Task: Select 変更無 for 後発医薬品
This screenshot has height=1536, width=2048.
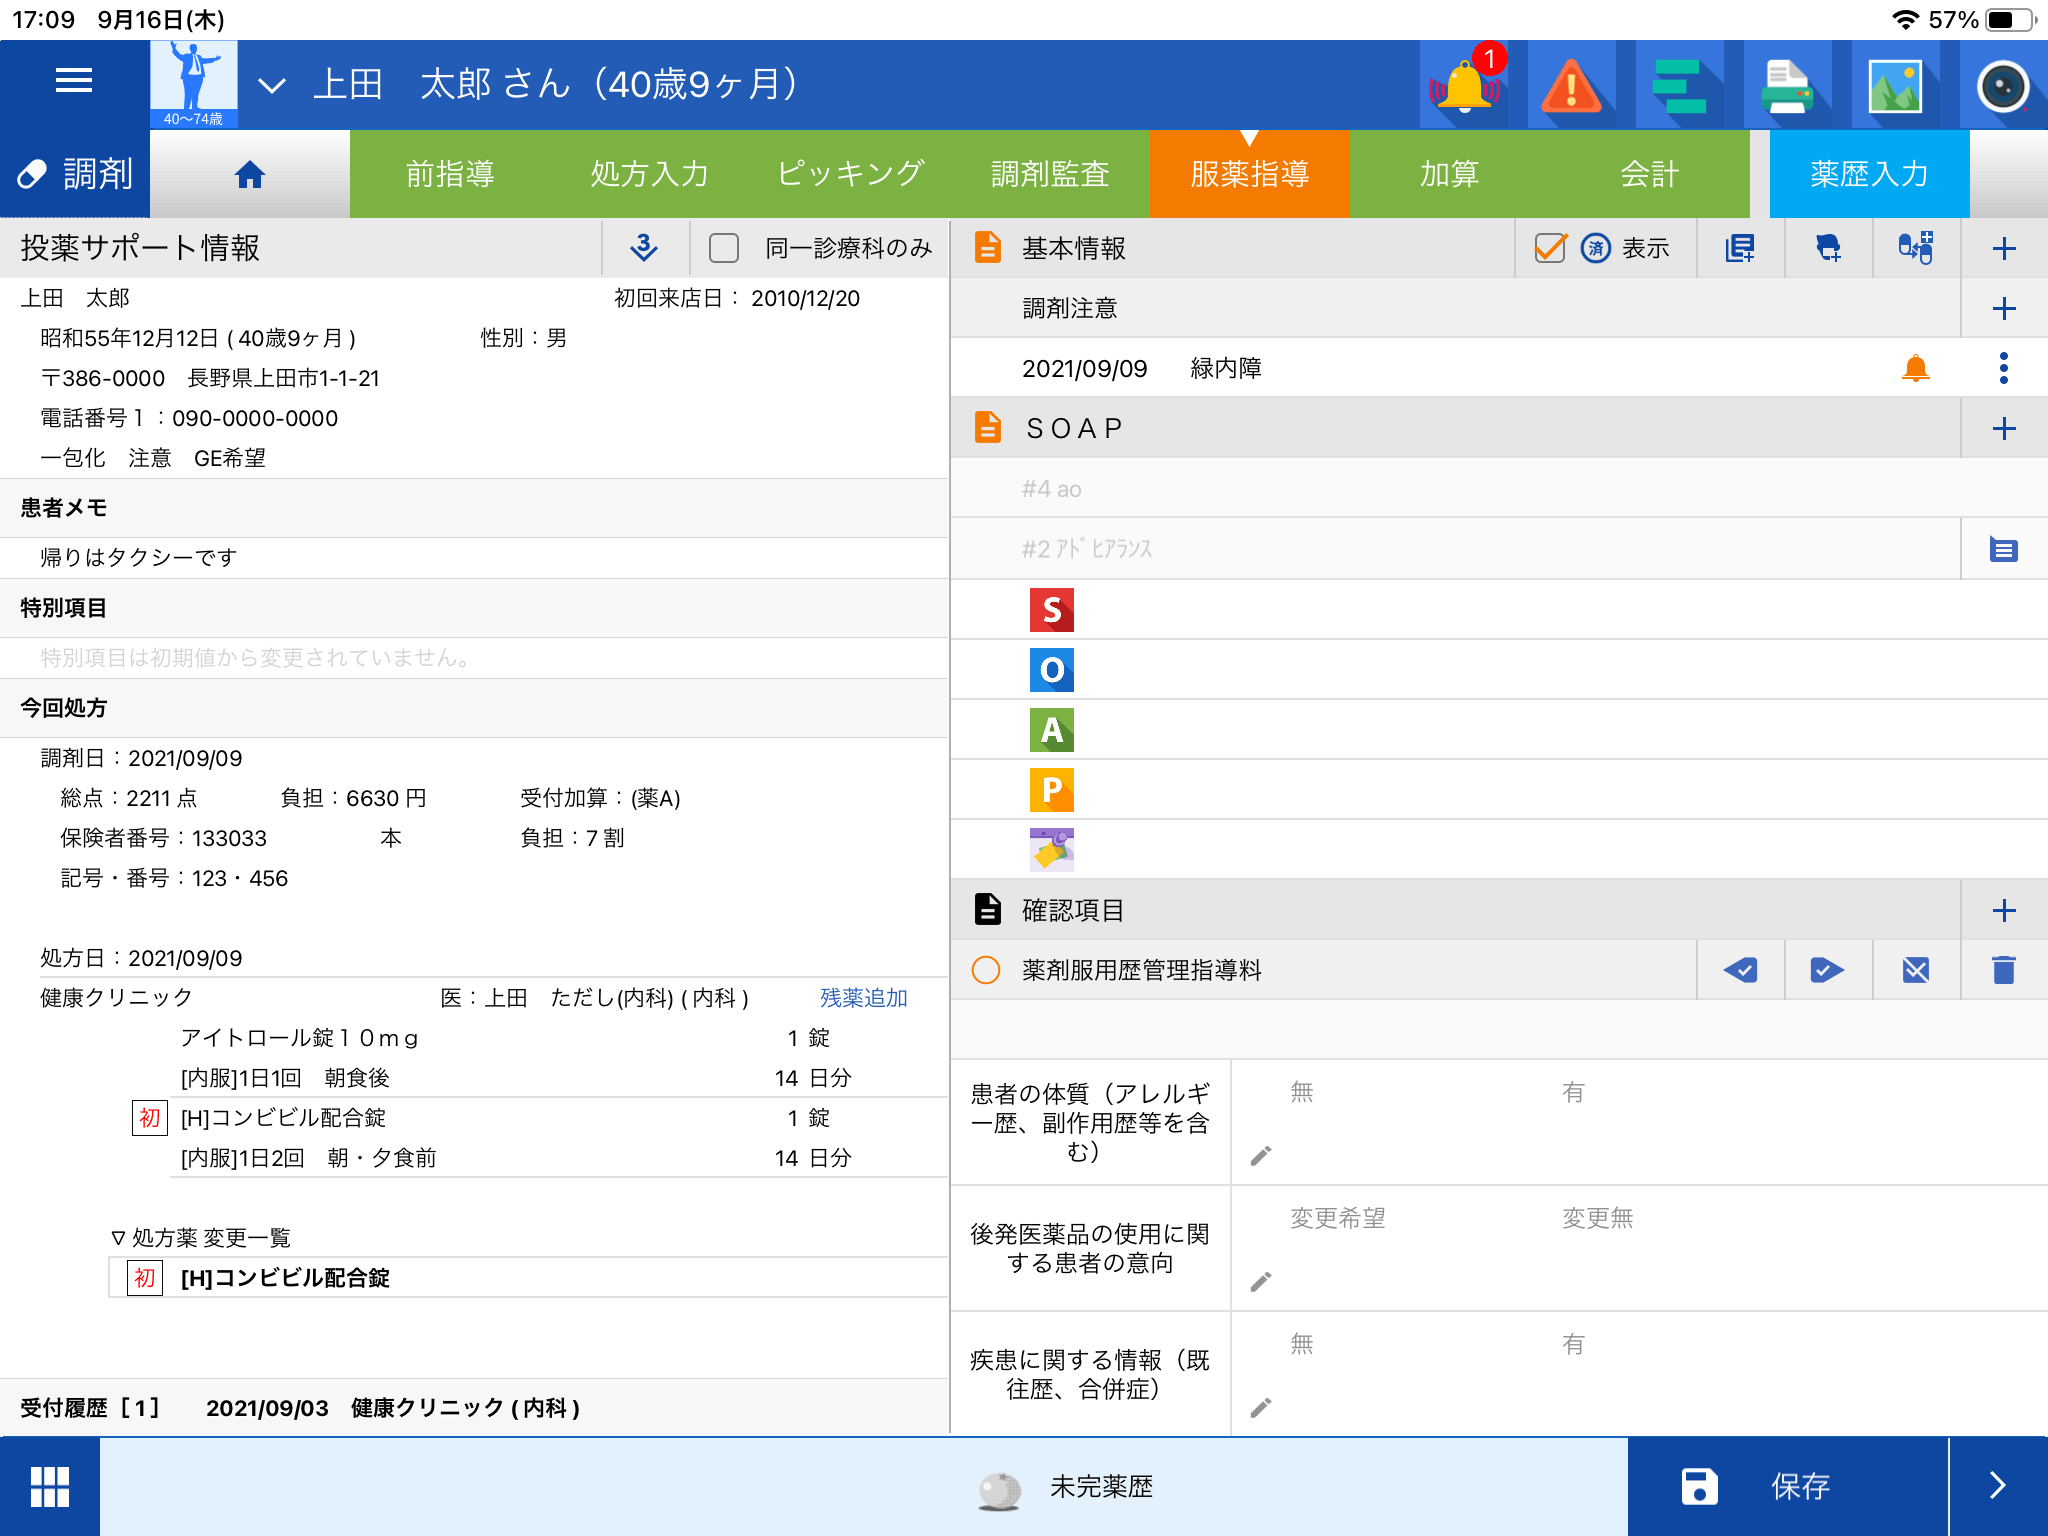Action: coord(1598,1218)
